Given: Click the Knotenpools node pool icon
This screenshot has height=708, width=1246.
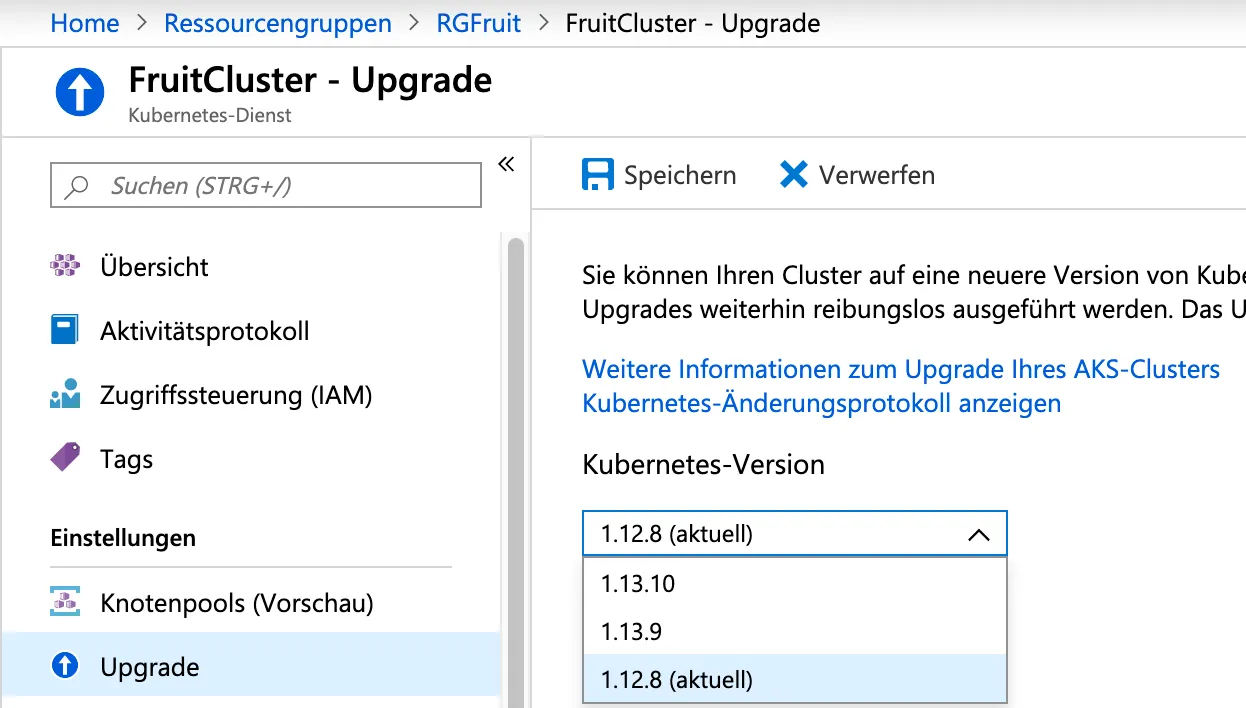Looking at the screenshot, I should [x=65, y=603].
